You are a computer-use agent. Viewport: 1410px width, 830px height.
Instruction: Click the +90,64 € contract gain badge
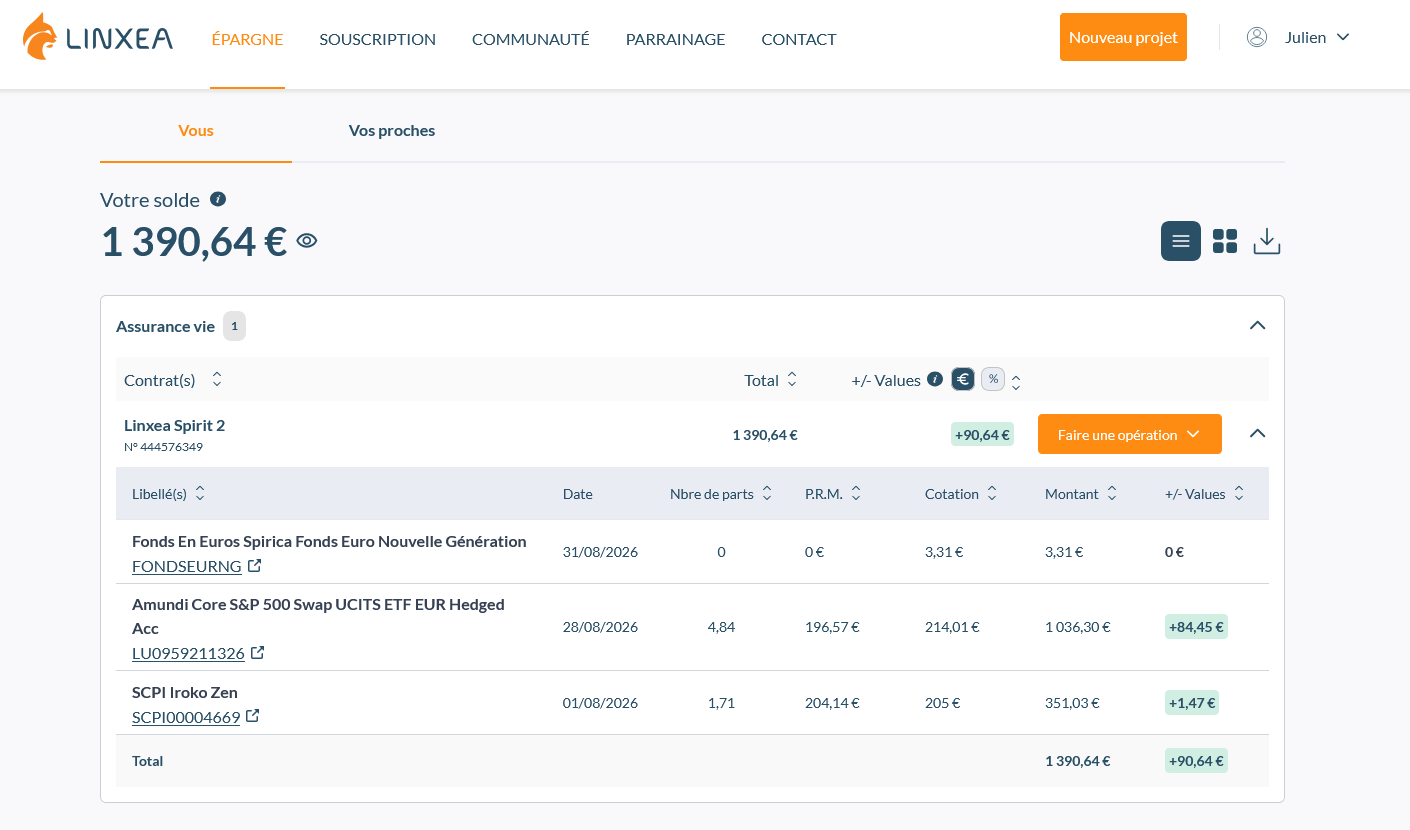point(982,434)
